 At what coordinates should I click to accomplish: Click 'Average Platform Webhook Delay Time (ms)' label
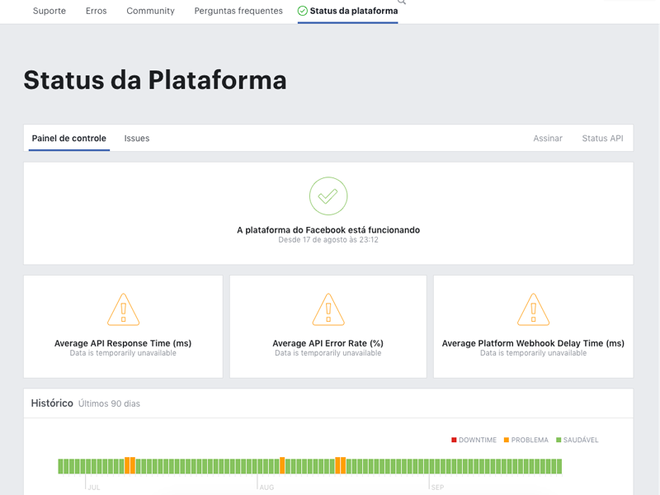[x=533, y=343]
